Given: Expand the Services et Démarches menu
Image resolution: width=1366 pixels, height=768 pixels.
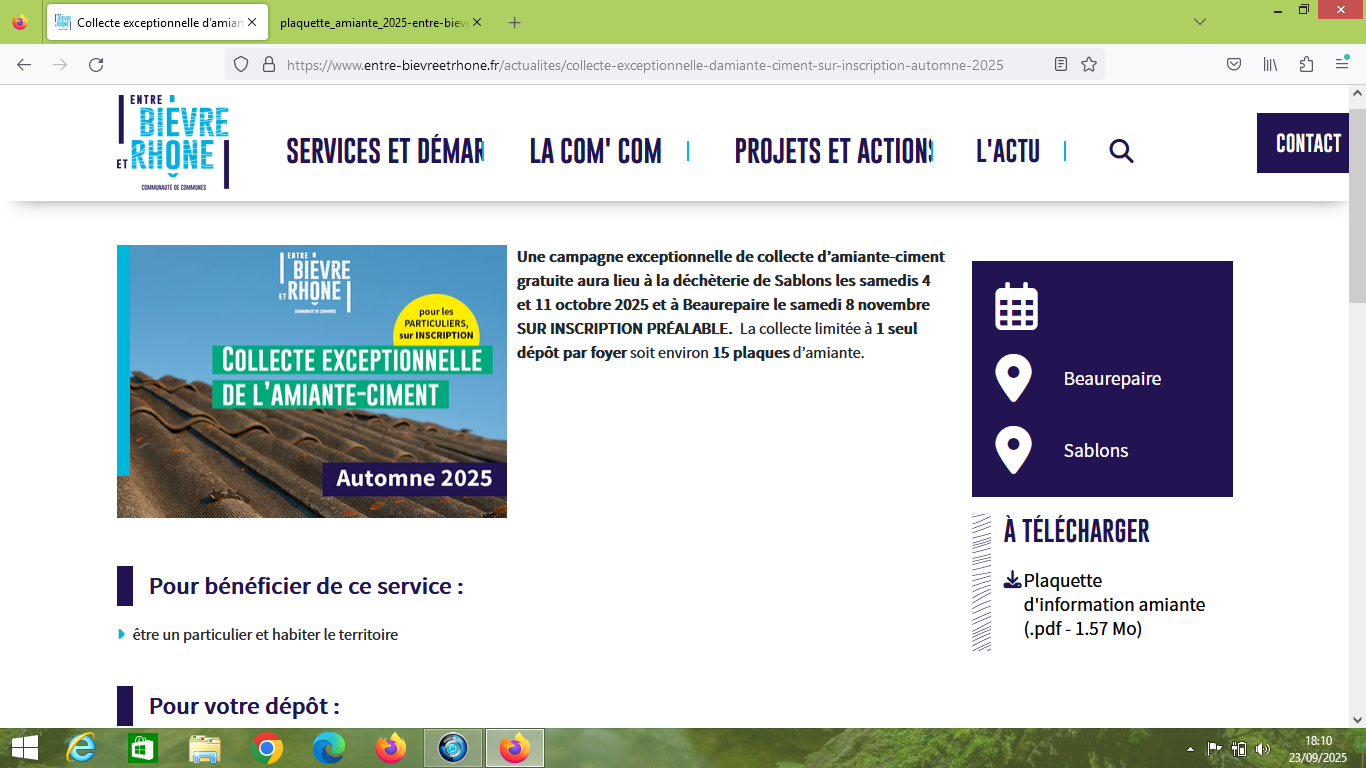Looking at the screenshot, I should [385, 151].
